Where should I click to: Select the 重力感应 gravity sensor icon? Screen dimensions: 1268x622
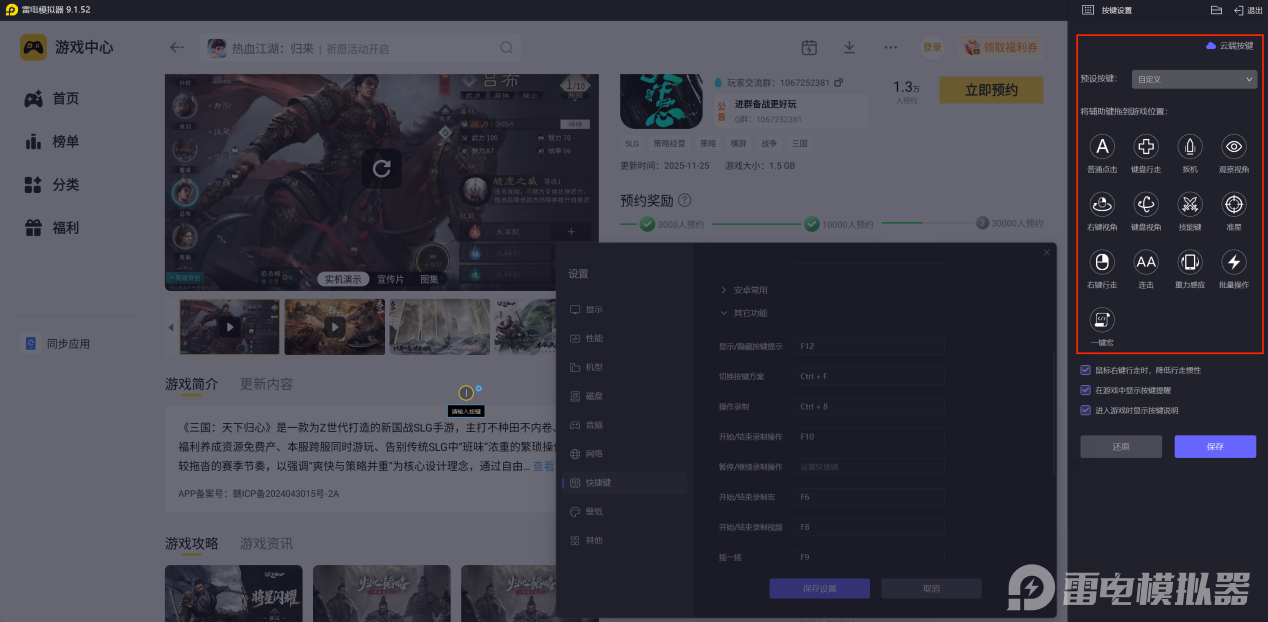pos(1190,262)
